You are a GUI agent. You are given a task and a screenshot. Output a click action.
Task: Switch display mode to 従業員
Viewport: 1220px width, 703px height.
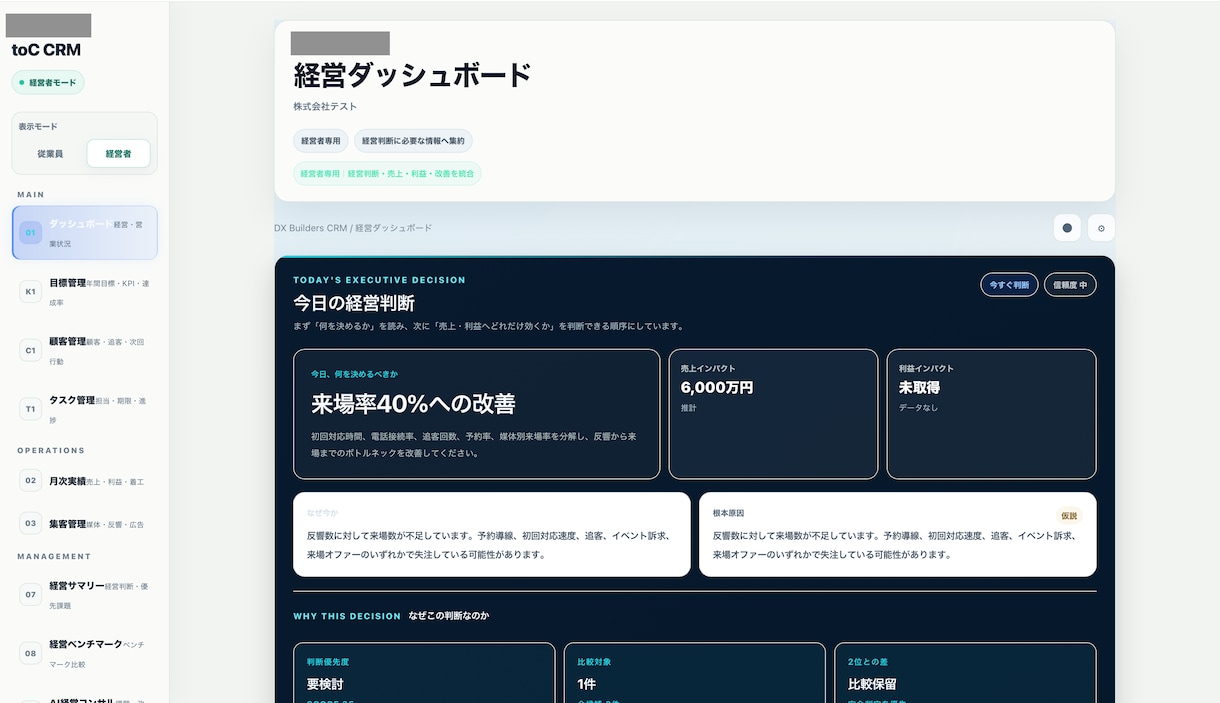50,153
